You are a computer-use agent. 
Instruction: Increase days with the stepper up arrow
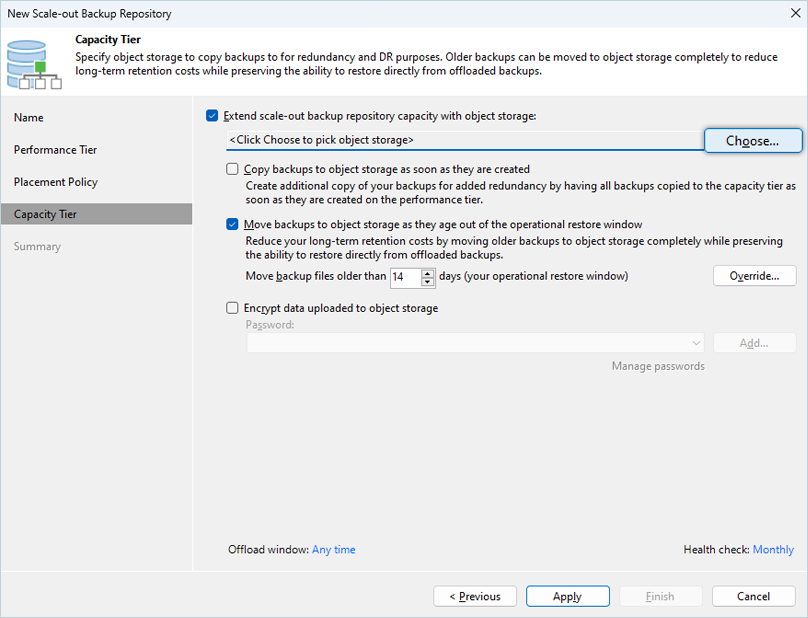pyautogui.click(x=428, y=272)
